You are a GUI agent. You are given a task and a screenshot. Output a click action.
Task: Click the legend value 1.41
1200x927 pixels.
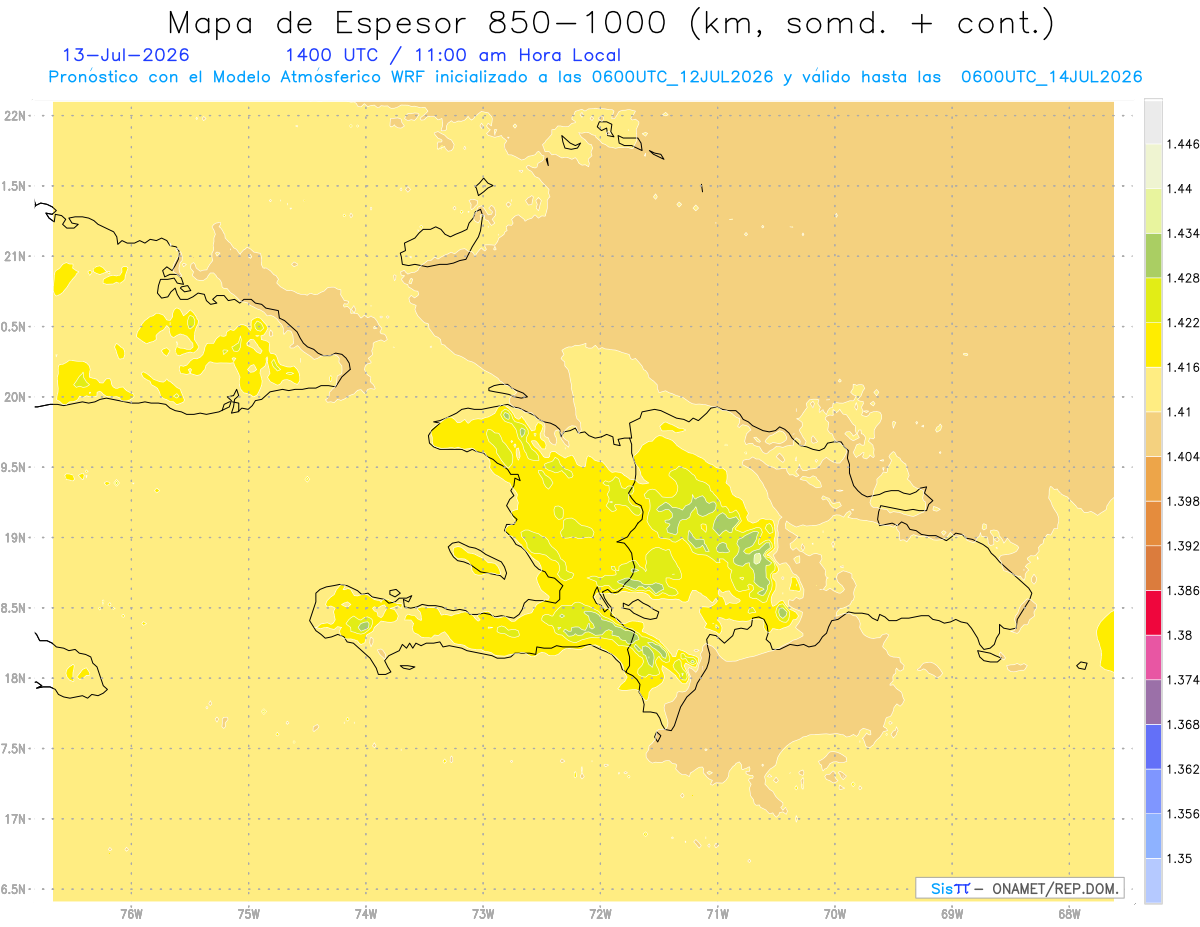1180,411
